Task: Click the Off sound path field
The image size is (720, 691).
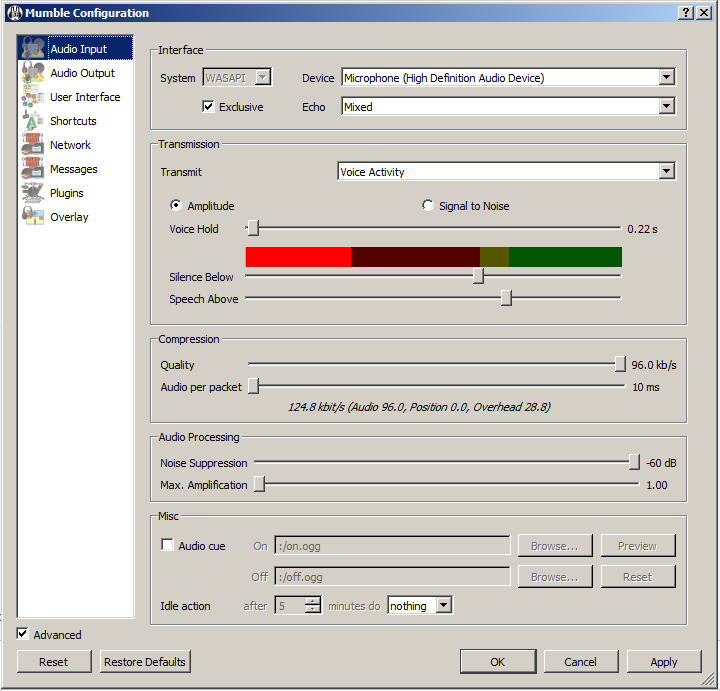Action: click(392, 576)
